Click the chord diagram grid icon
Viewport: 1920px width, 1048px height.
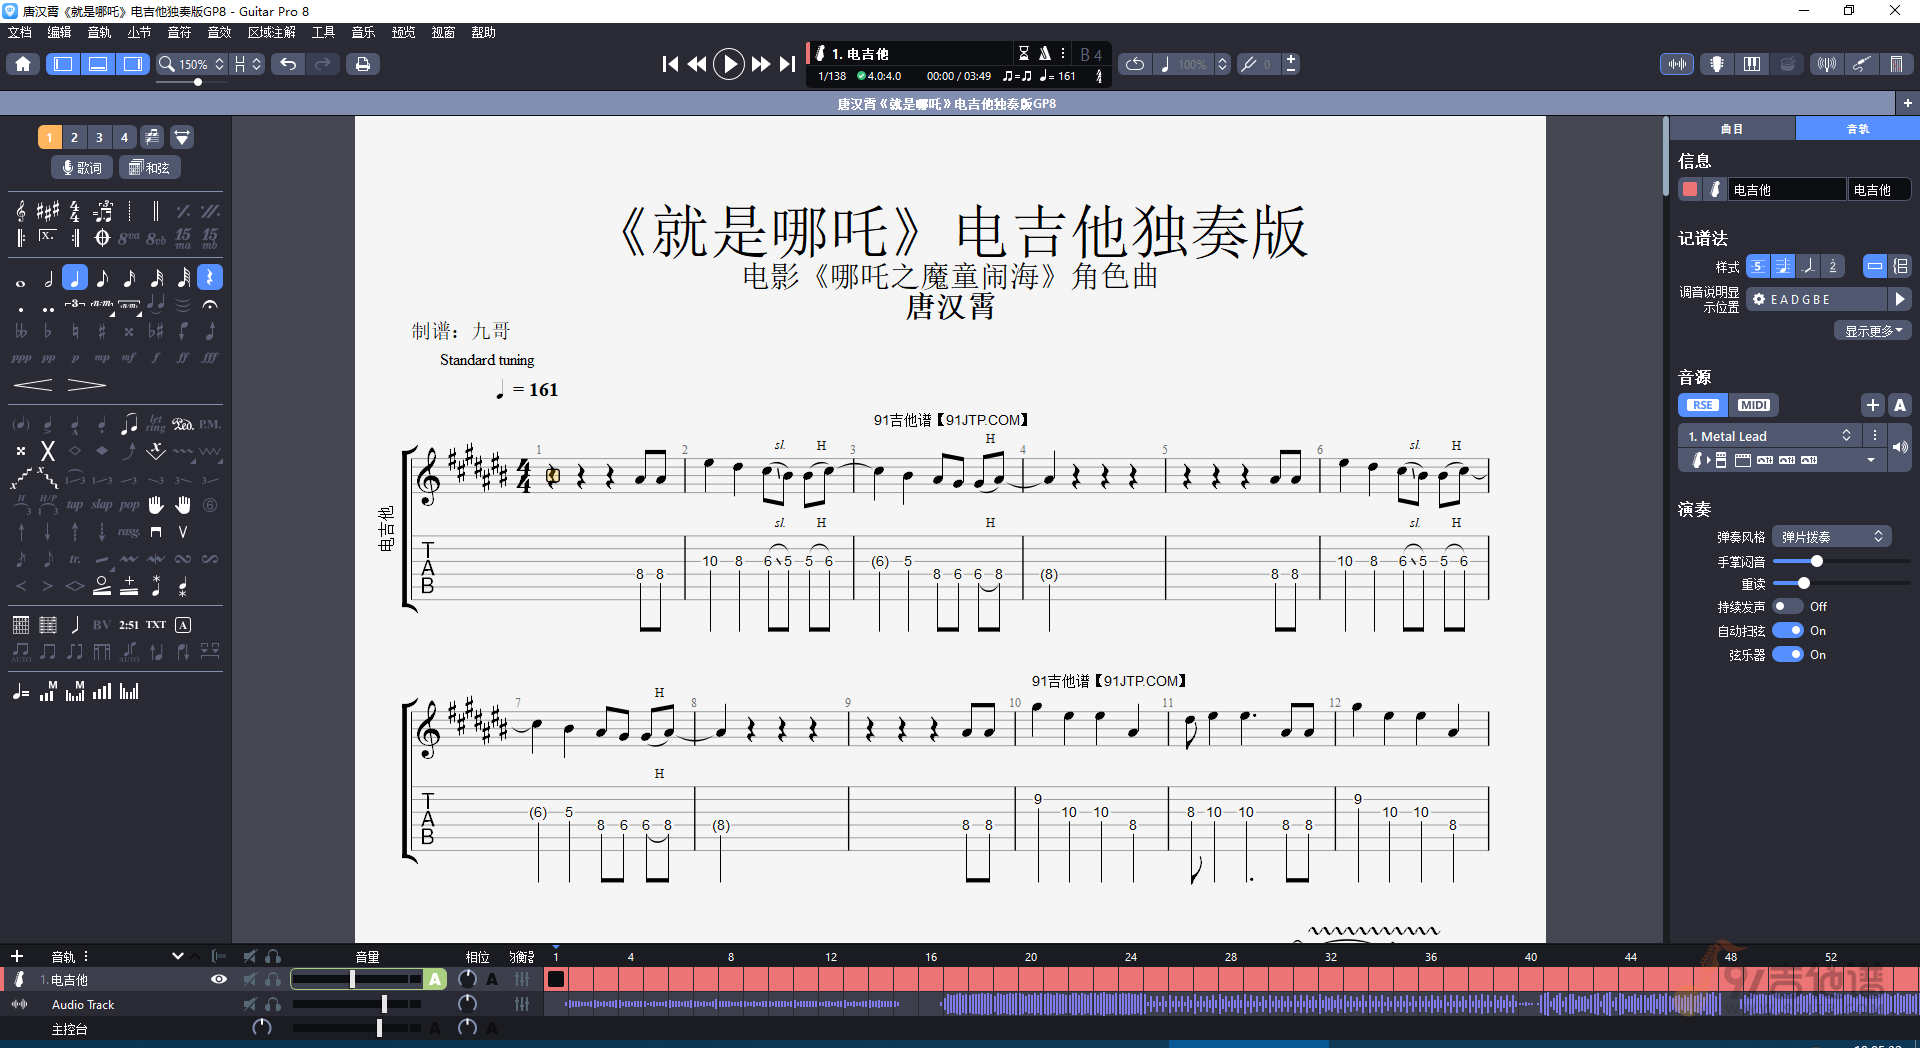pos(21,625)
